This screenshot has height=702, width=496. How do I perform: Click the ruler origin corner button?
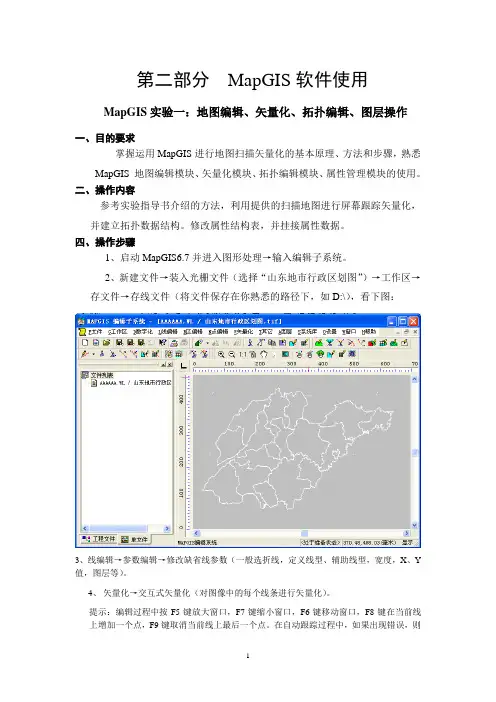pyautogui.click(x=184, y=366)
